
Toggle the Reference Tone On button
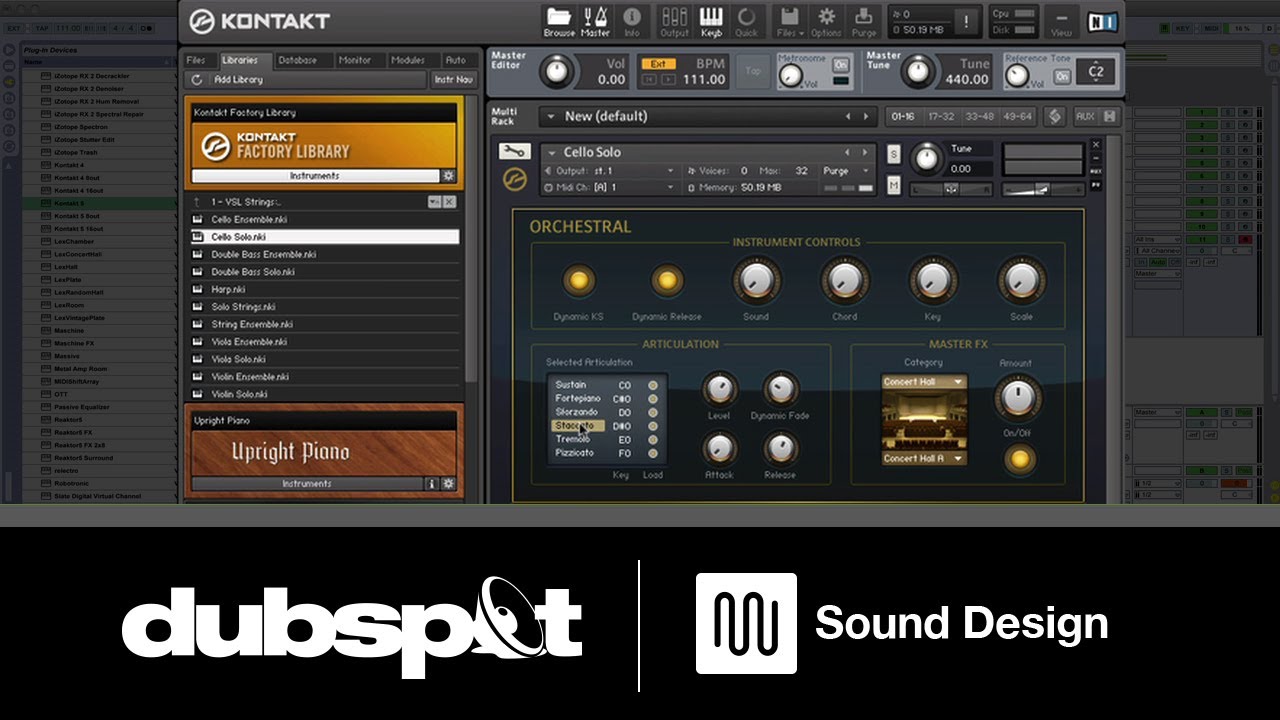coord(1062,76)
